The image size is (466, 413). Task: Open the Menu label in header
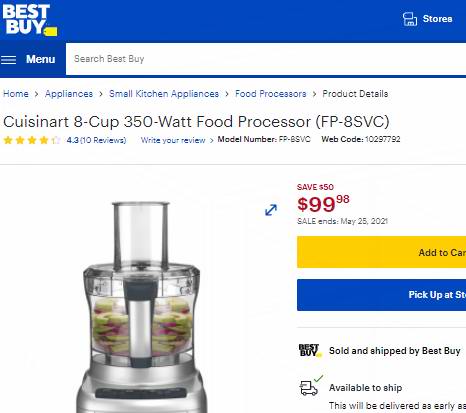[41, 59]
